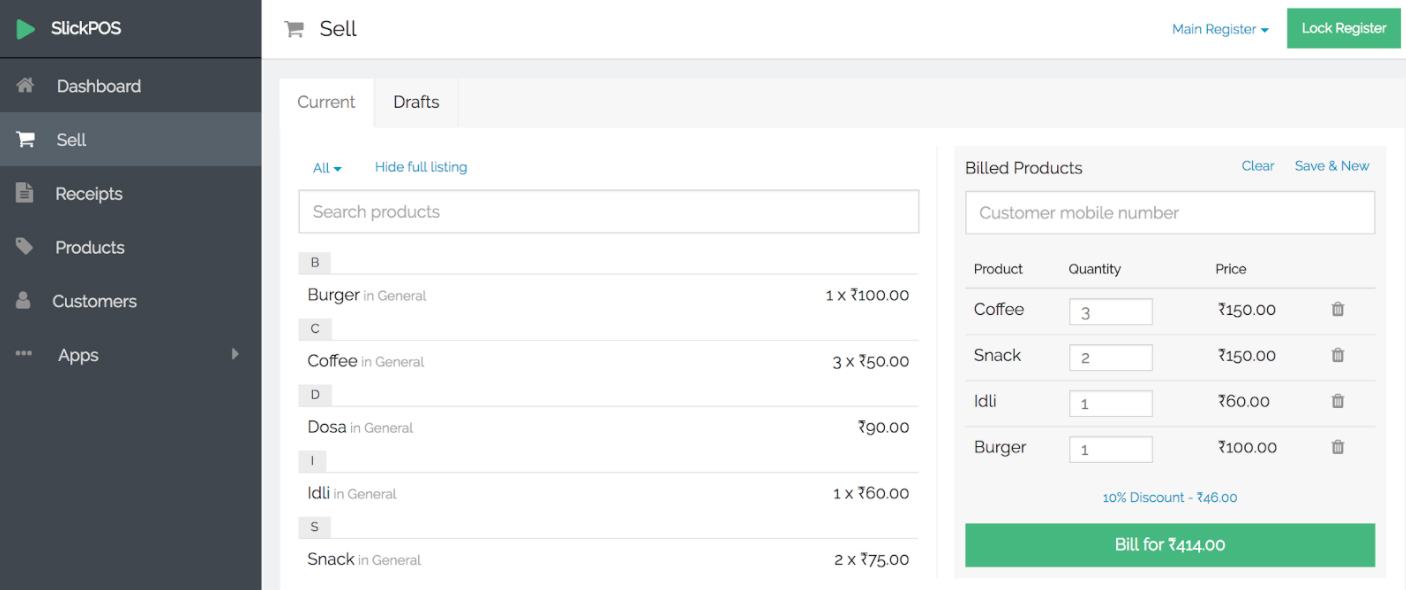Click the 10% Discount link
This screenshot has height=590, width=1406.
(1169, 497)
